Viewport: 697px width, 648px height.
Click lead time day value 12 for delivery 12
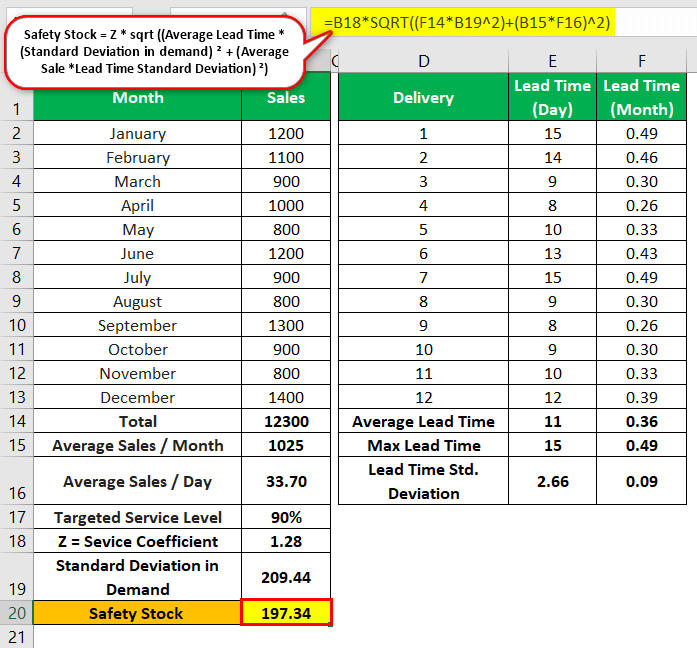(552, 397)
